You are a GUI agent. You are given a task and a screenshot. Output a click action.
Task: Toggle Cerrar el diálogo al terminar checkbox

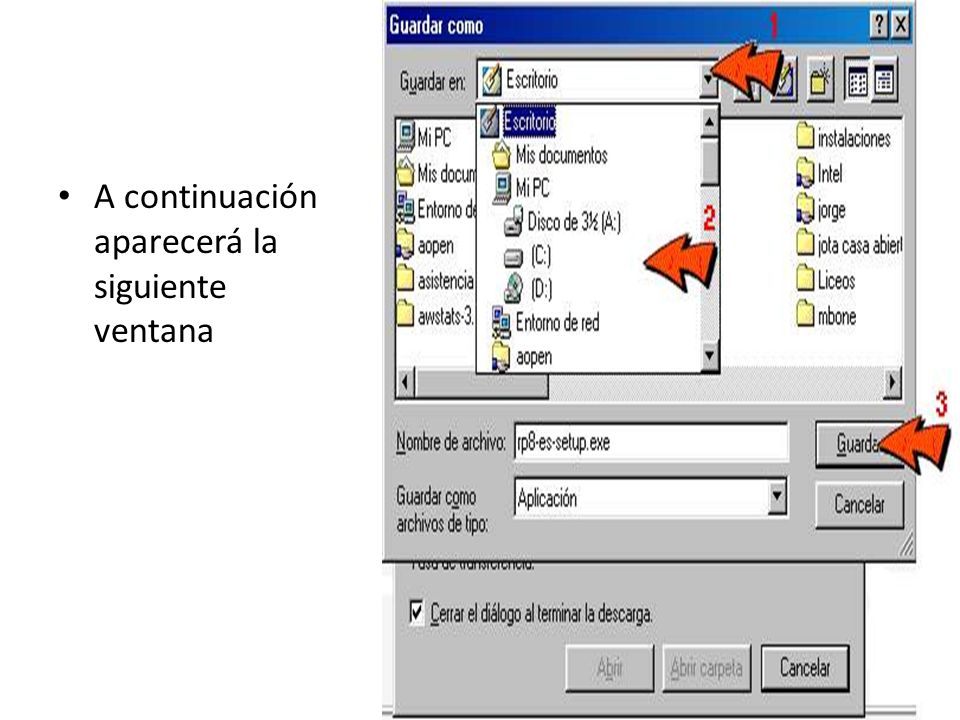[x=416, y=612]
